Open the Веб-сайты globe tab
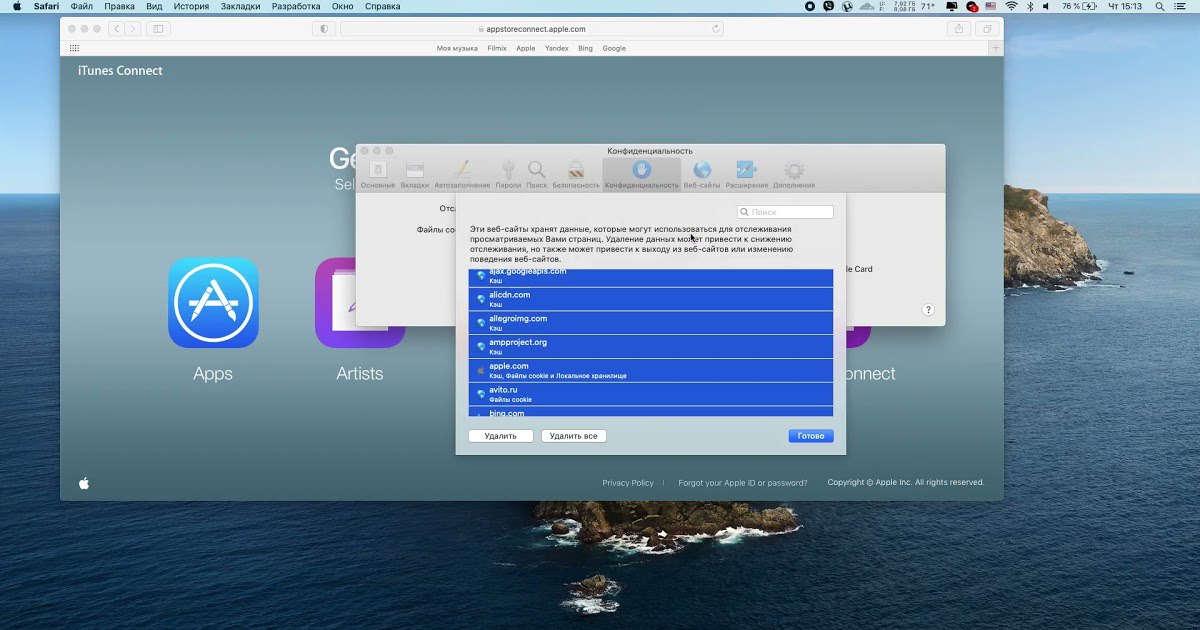This screenshot has width=1200, height=630. click(x=702, y=175)
